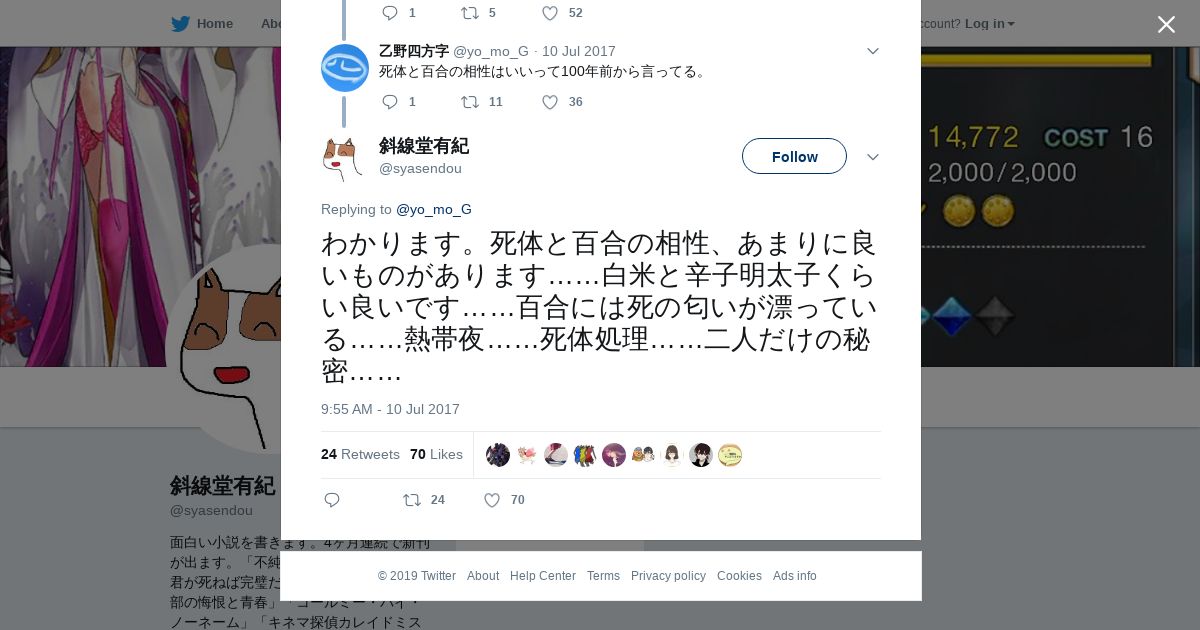The width and height of the screenshot is (1200, 630).
Task: Open the Privacy policy footer link
Action: point(668,576)
